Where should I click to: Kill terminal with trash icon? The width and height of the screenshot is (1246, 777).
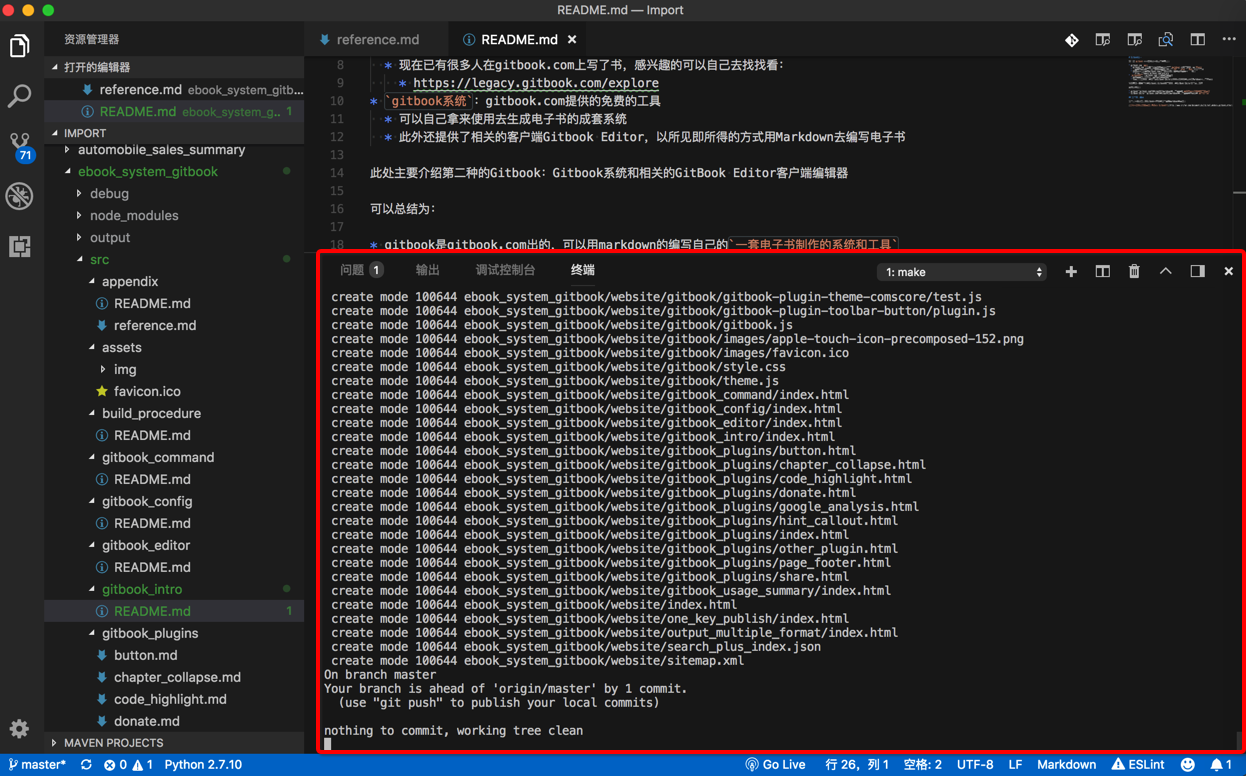click(1134, 271)
